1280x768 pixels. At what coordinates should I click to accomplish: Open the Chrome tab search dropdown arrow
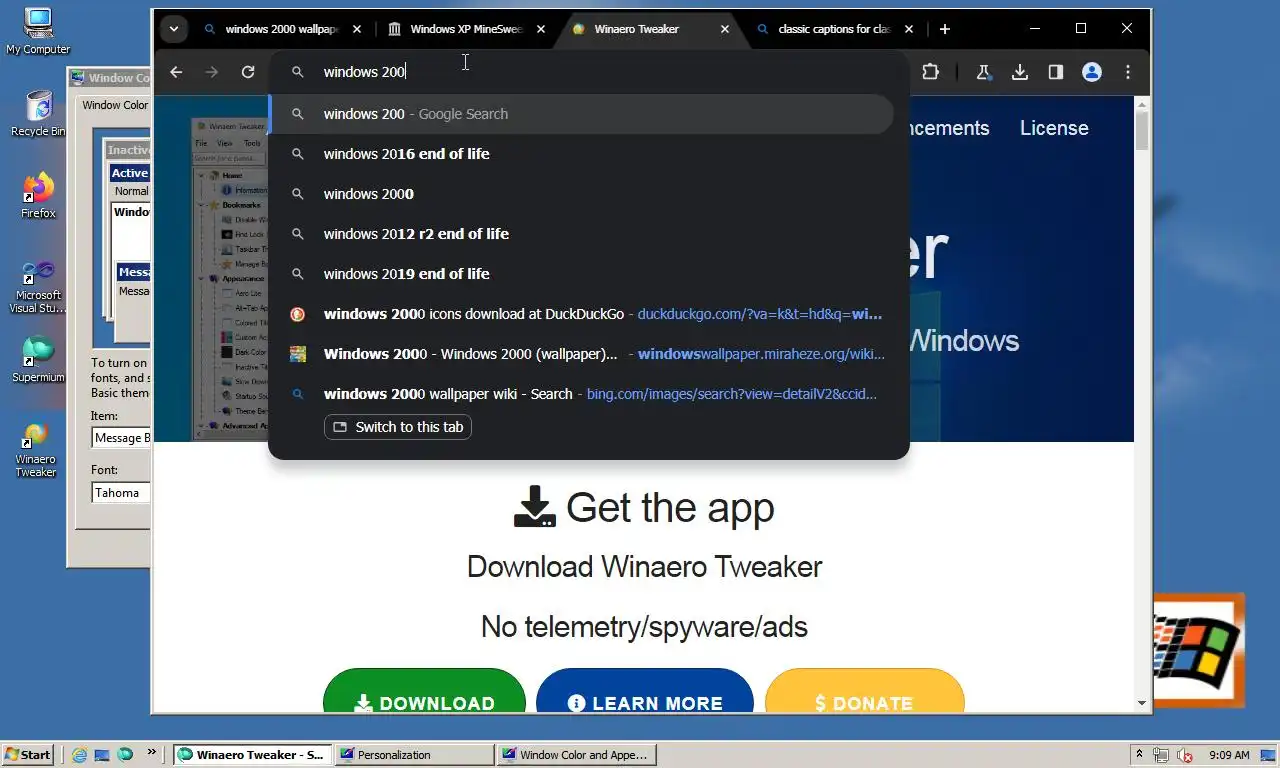click(x=174, y=29)
